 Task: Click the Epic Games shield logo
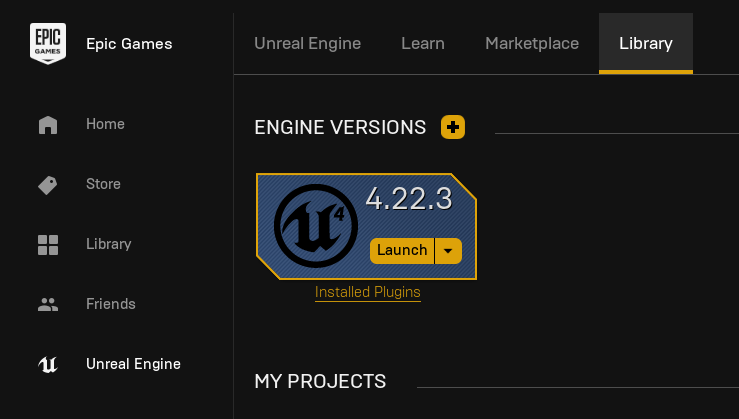(48, 43)
